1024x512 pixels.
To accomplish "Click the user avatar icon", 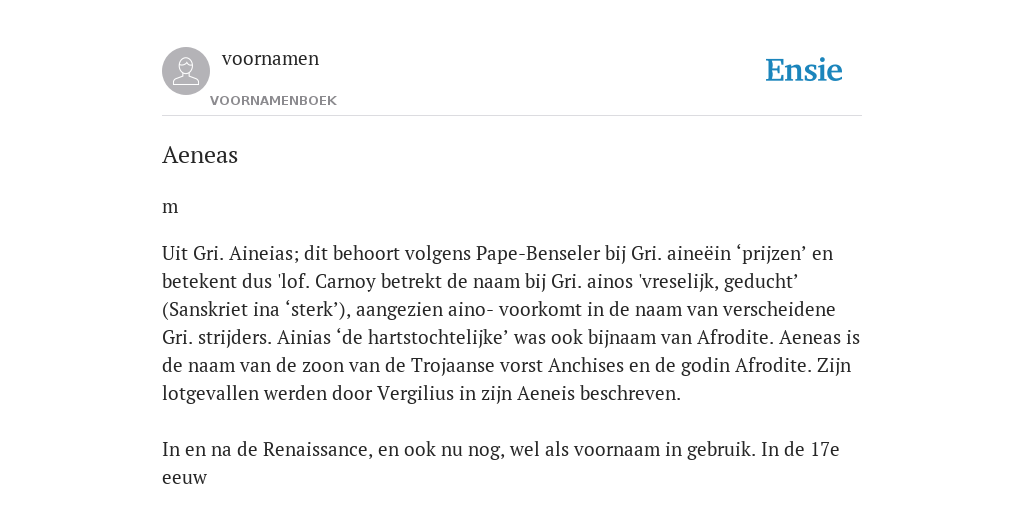I will pyautogui.click(x=186, y=71).
